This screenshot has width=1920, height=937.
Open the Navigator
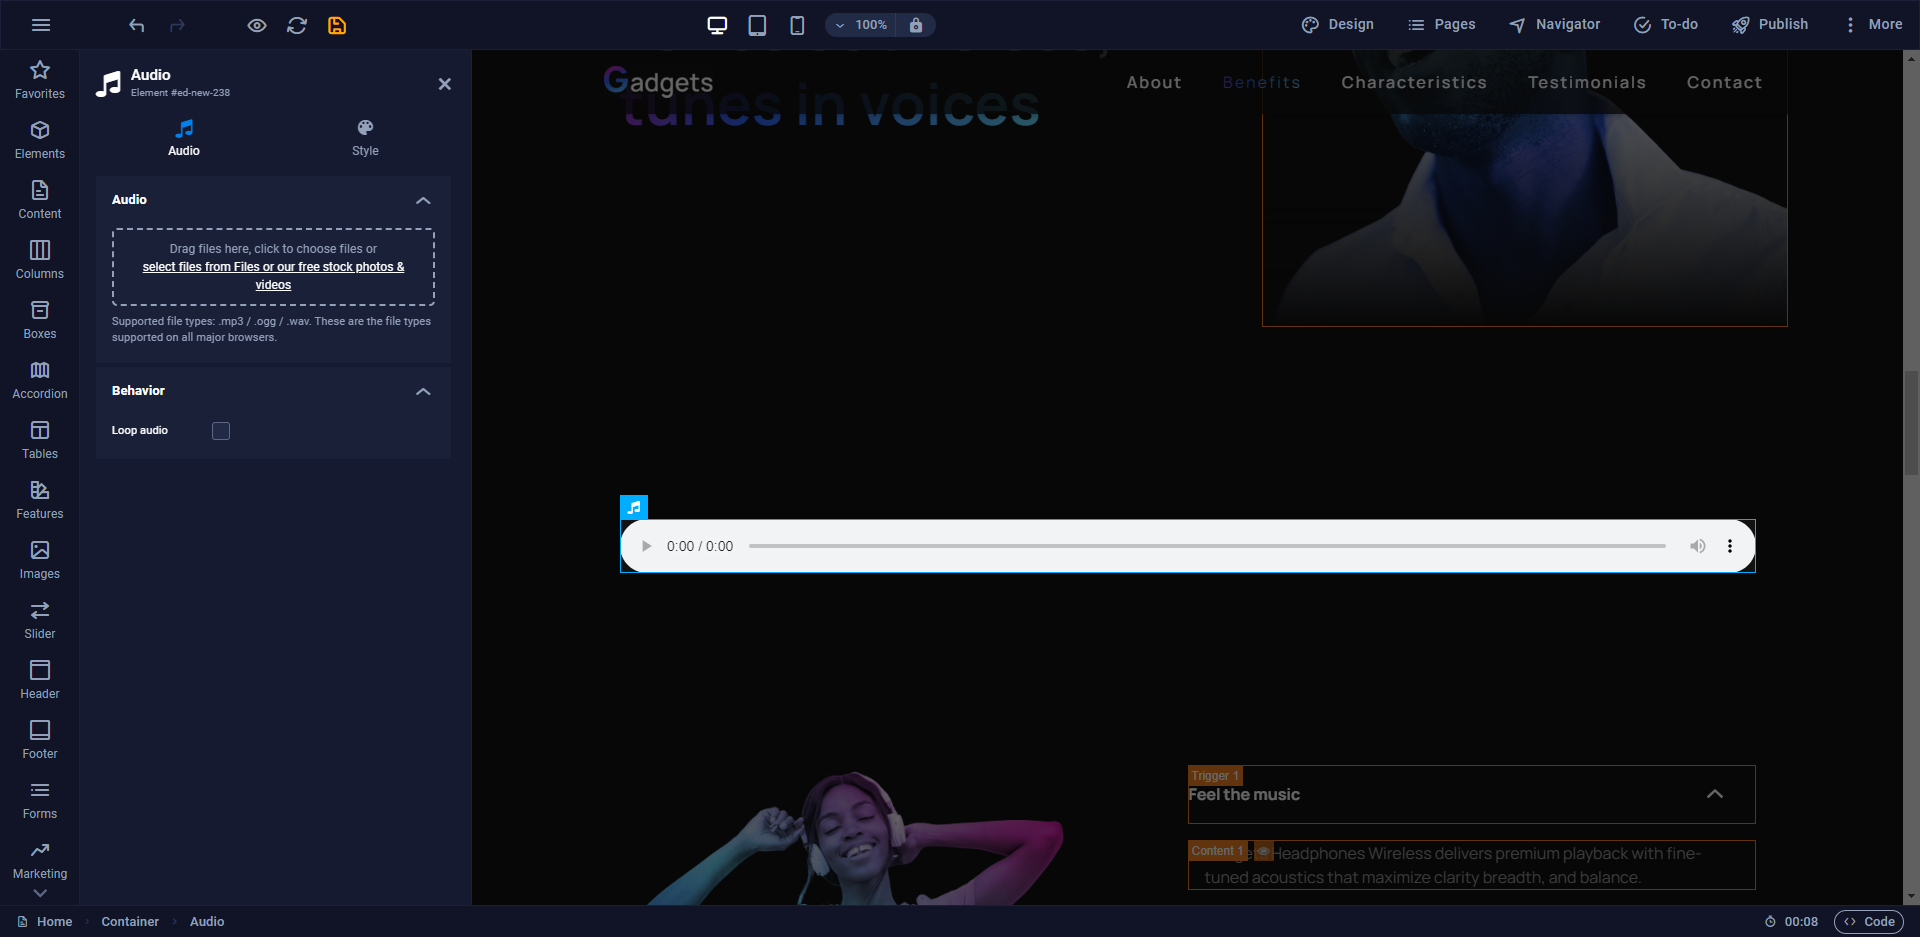click(1554, 25)
